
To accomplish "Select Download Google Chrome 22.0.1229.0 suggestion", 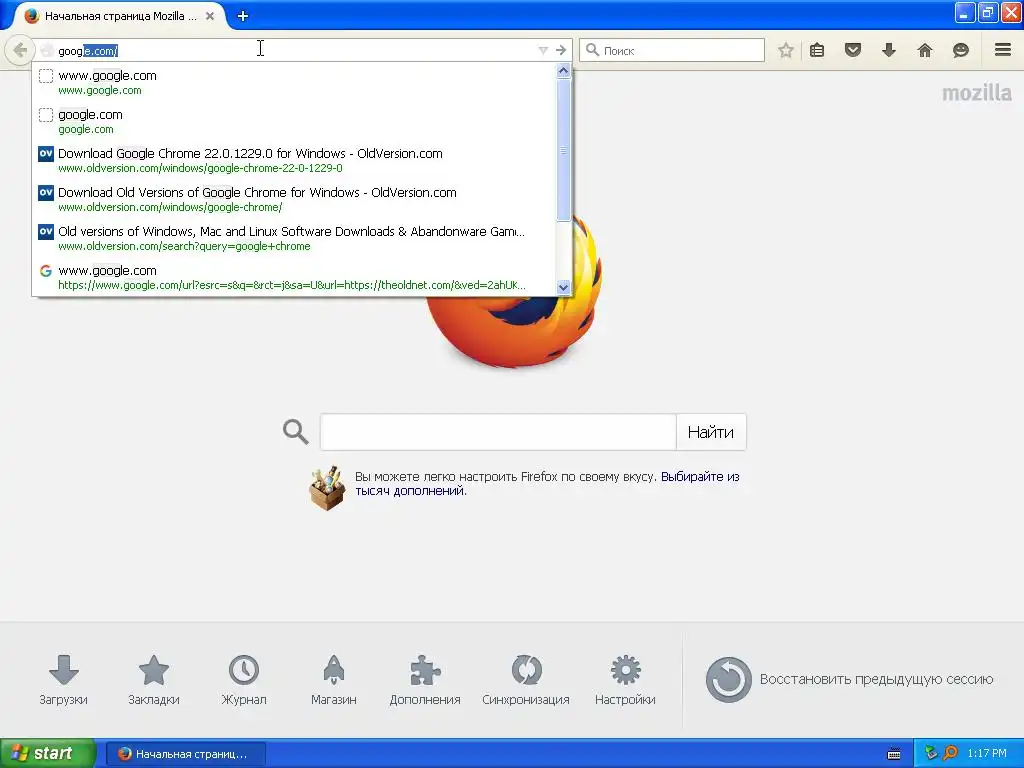I will click(x=294, y=160).
